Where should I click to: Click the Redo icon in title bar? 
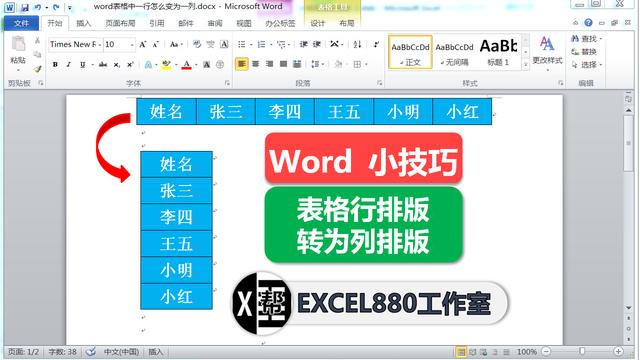pyautogui.click(x=56, y=7)
